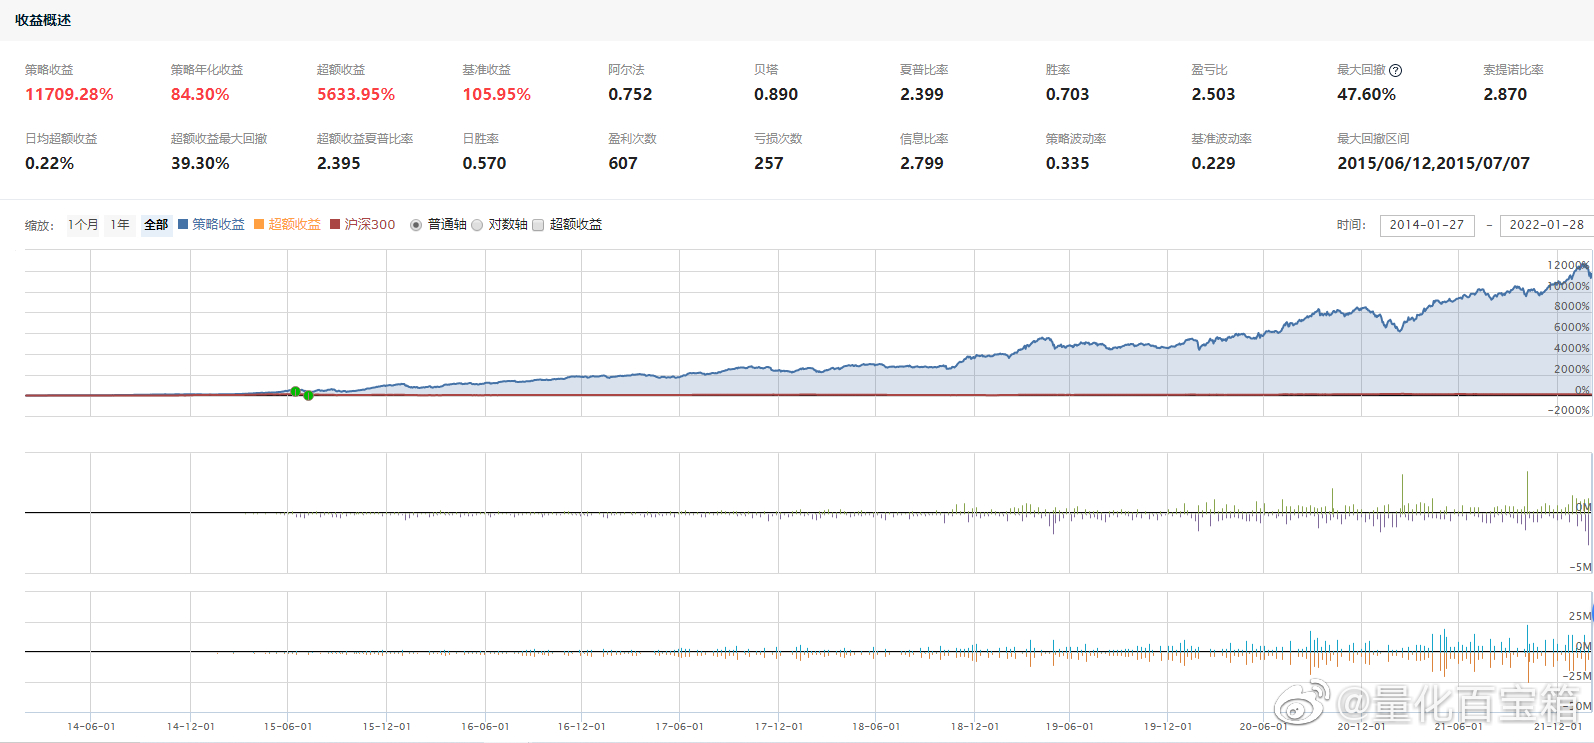Image resolution: width=1594 pixels, height=743 pixels.
Task: Click the 最大回撤 value 47.60%
Action: [1366, 95]
